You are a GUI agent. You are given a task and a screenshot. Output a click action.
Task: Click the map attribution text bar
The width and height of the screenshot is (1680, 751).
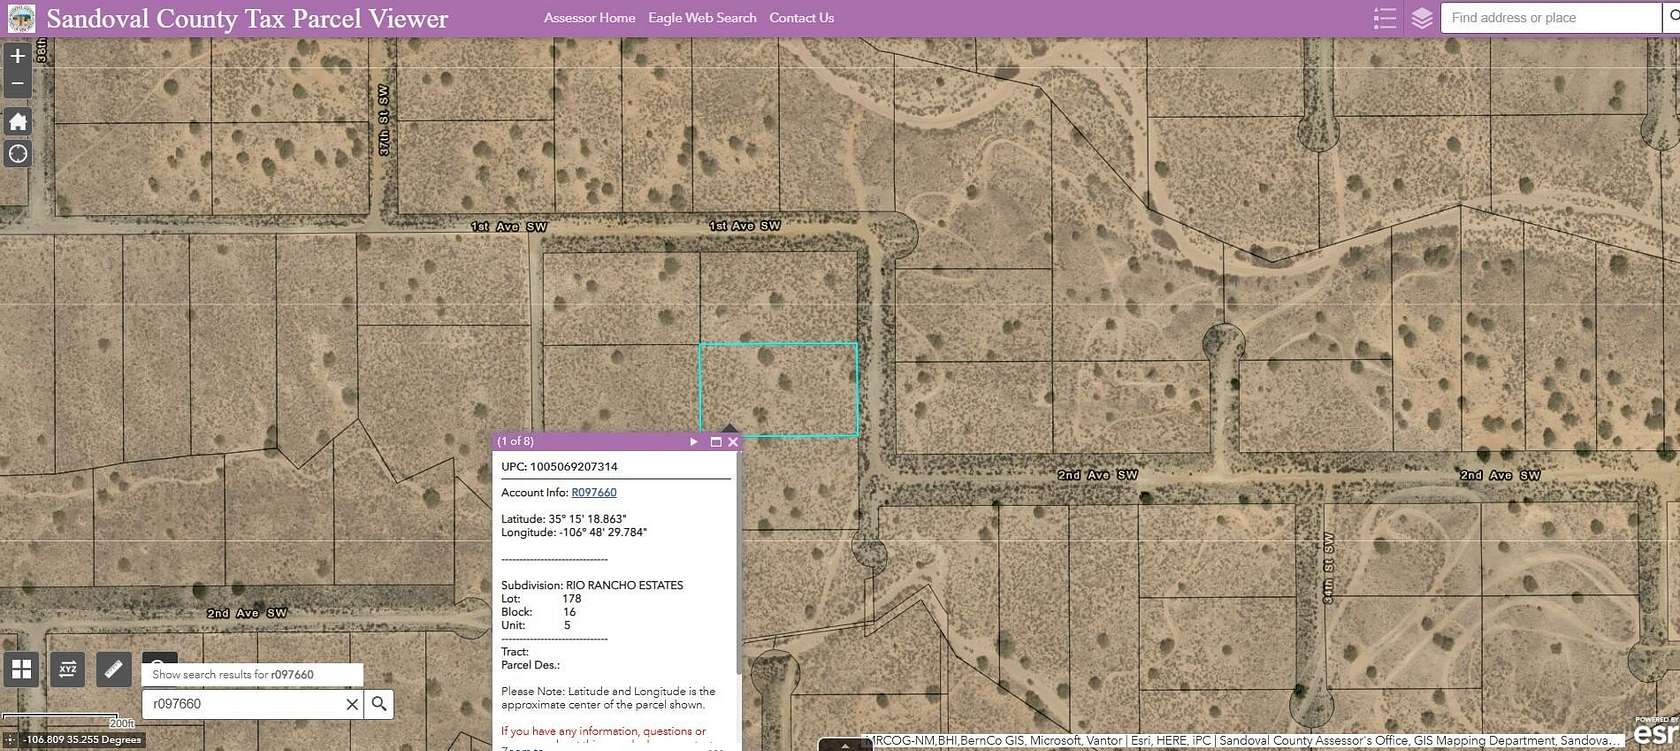click(x=1243, y=741)
